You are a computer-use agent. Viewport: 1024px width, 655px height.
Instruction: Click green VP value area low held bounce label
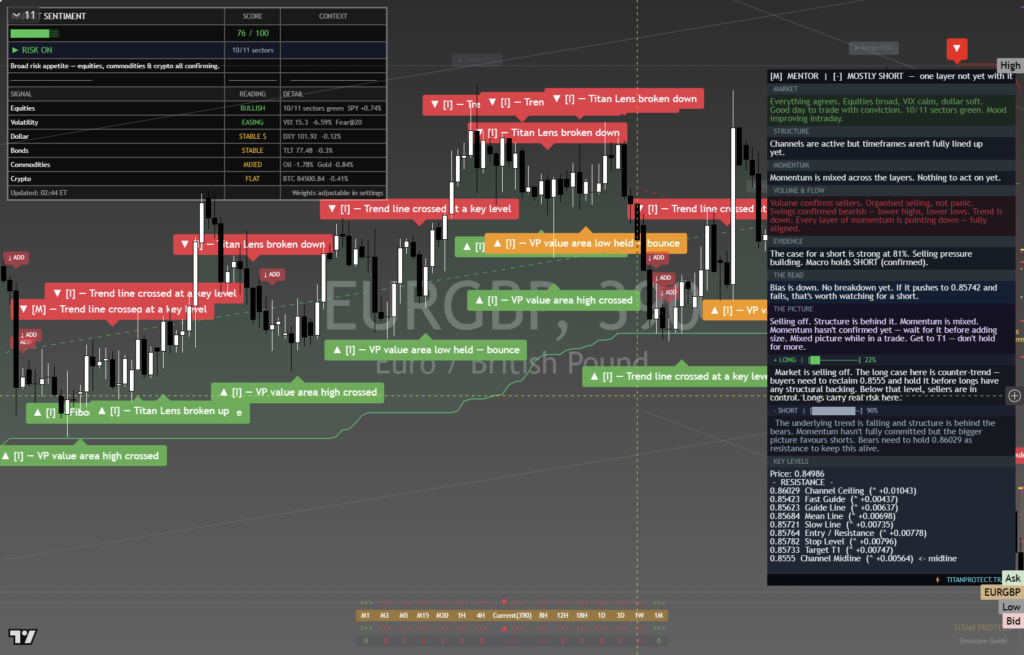click(x=426, y=350)
